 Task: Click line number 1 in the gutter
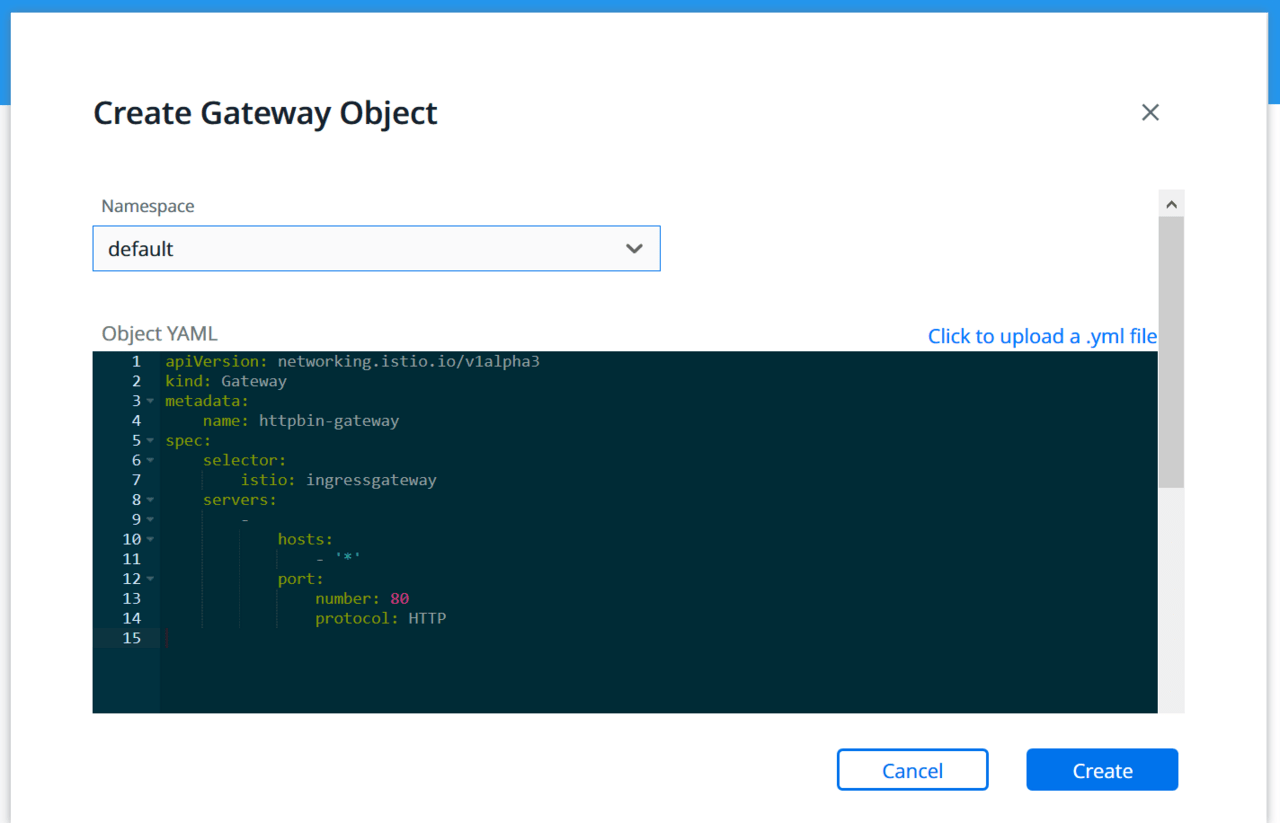(x=136, y=361)
